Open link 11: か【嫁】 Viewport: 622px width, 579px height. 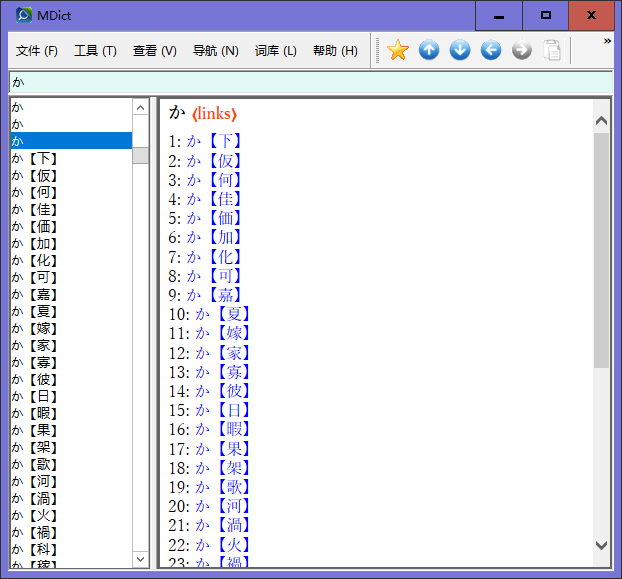223,333
